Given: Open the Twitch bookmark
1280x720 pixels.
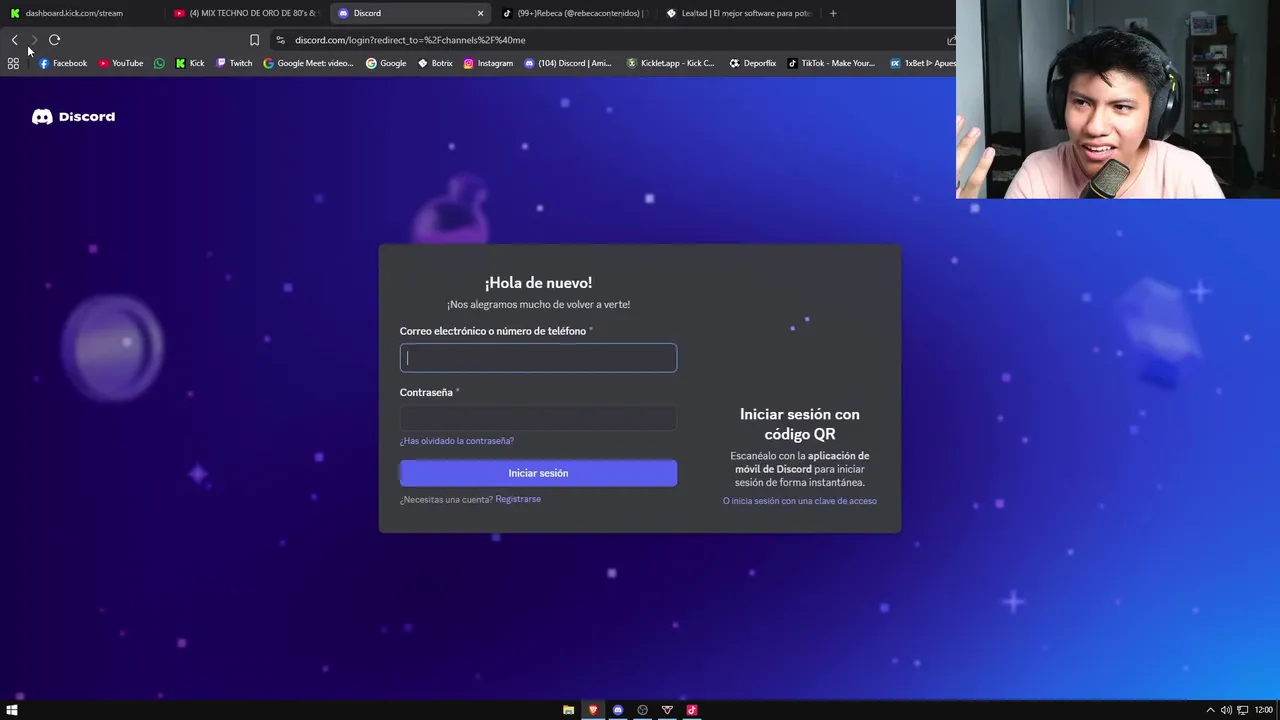Looking at the screenshot, I should coord(234,63).
